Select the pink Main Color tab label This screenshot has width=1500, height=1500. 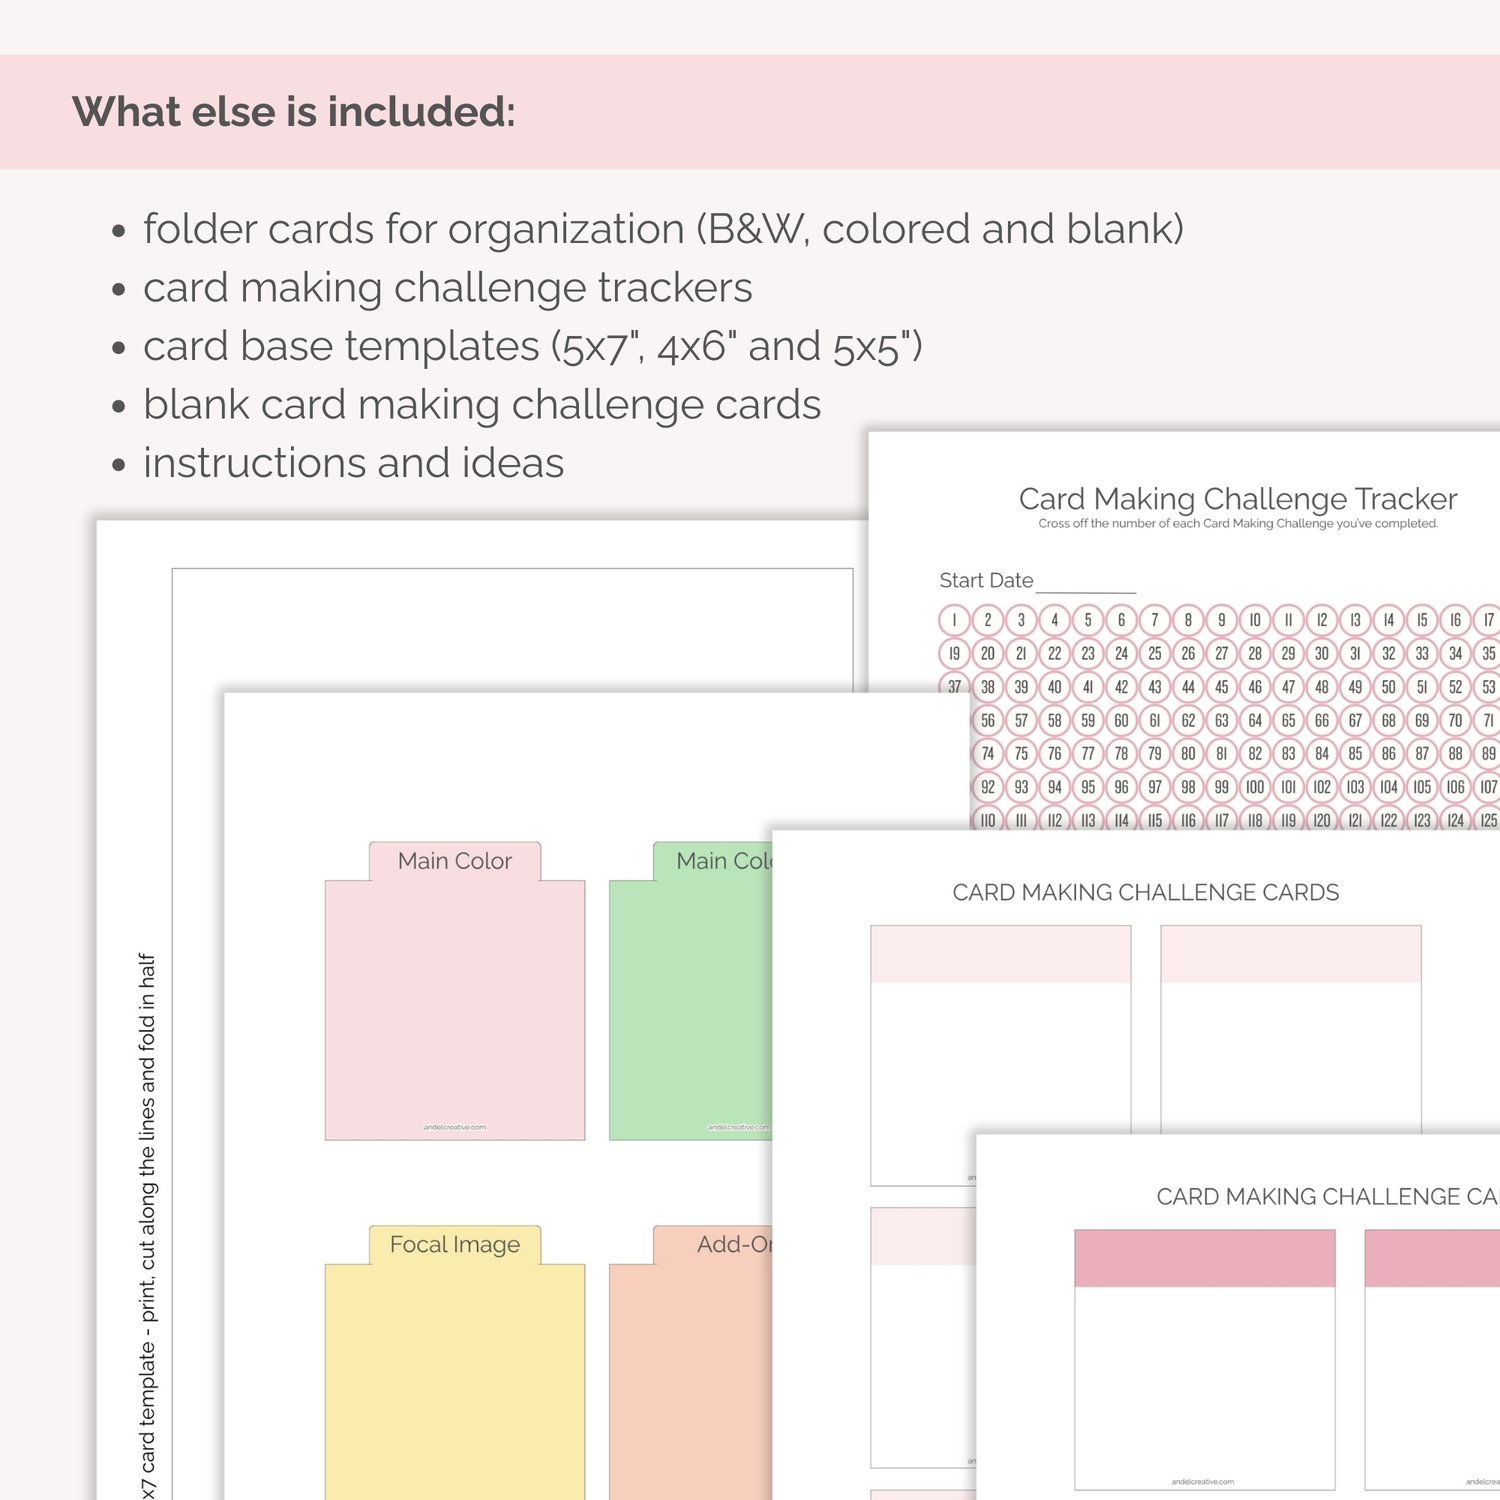(455, 861)
